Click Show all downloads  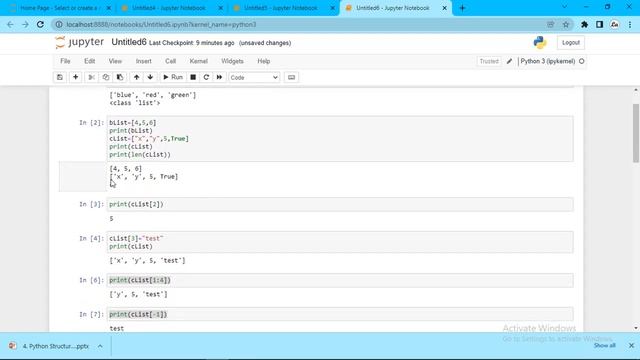click(604, 346)
